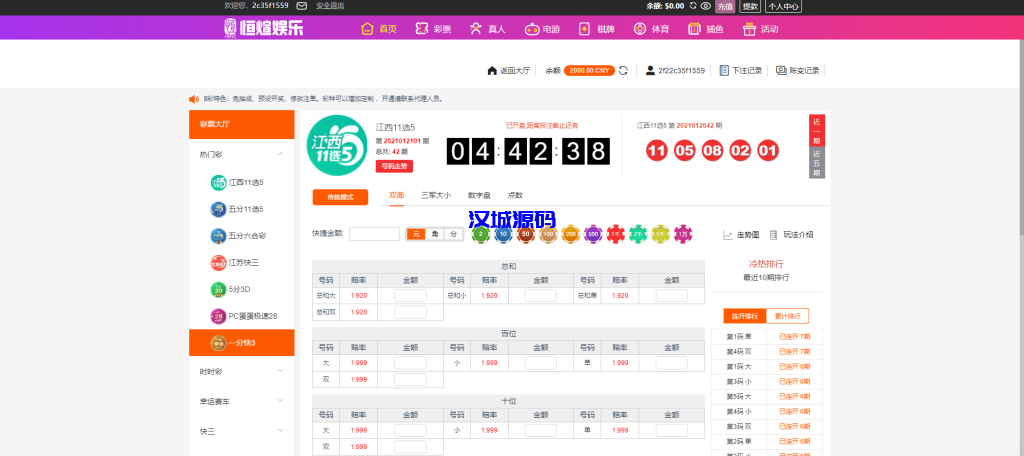Select 江苏快三 game icon in sidebar

tap(218, 263)
